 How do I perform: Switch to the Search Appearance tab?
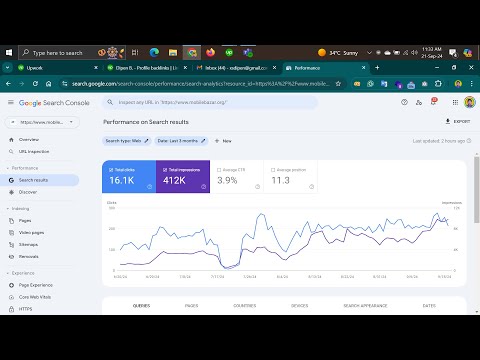365,306
